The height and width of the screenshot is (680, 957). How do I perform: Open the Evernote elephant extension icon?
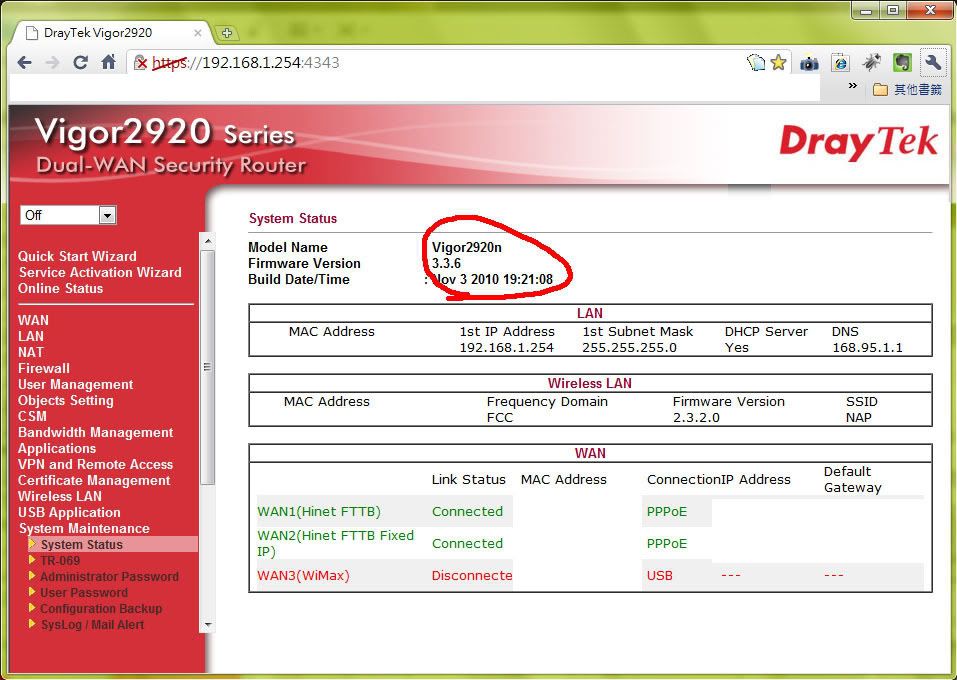point(902,62)
